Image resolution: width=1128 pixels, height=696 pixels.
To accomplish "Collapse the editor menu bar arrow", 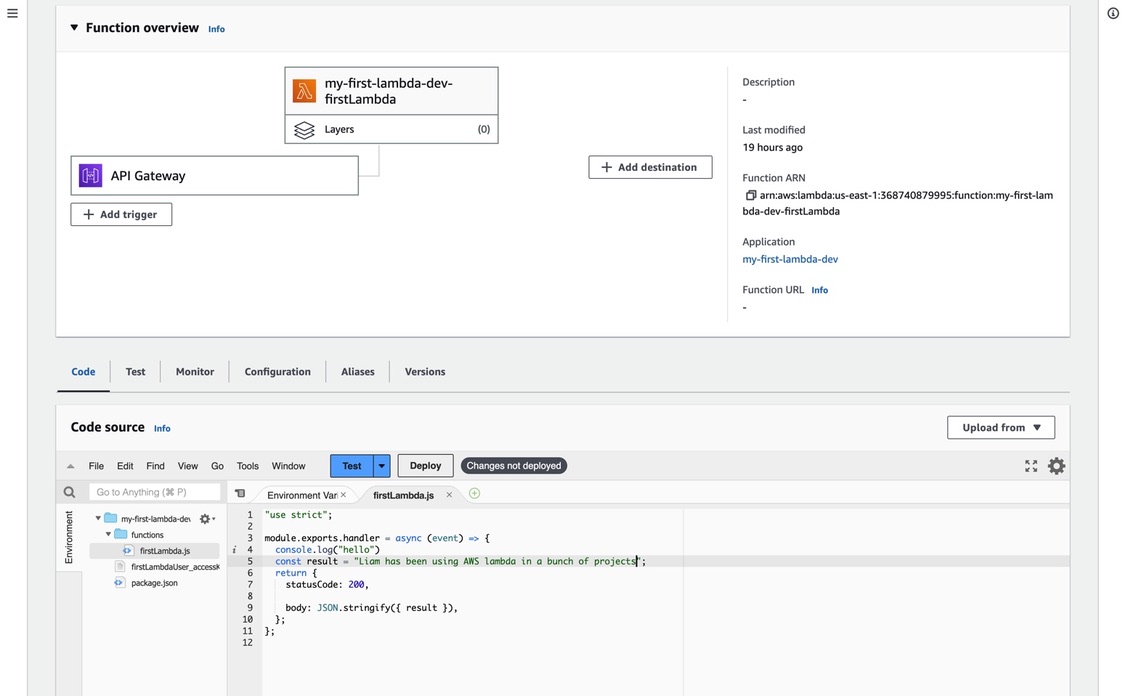I will [x=70, y=466].
